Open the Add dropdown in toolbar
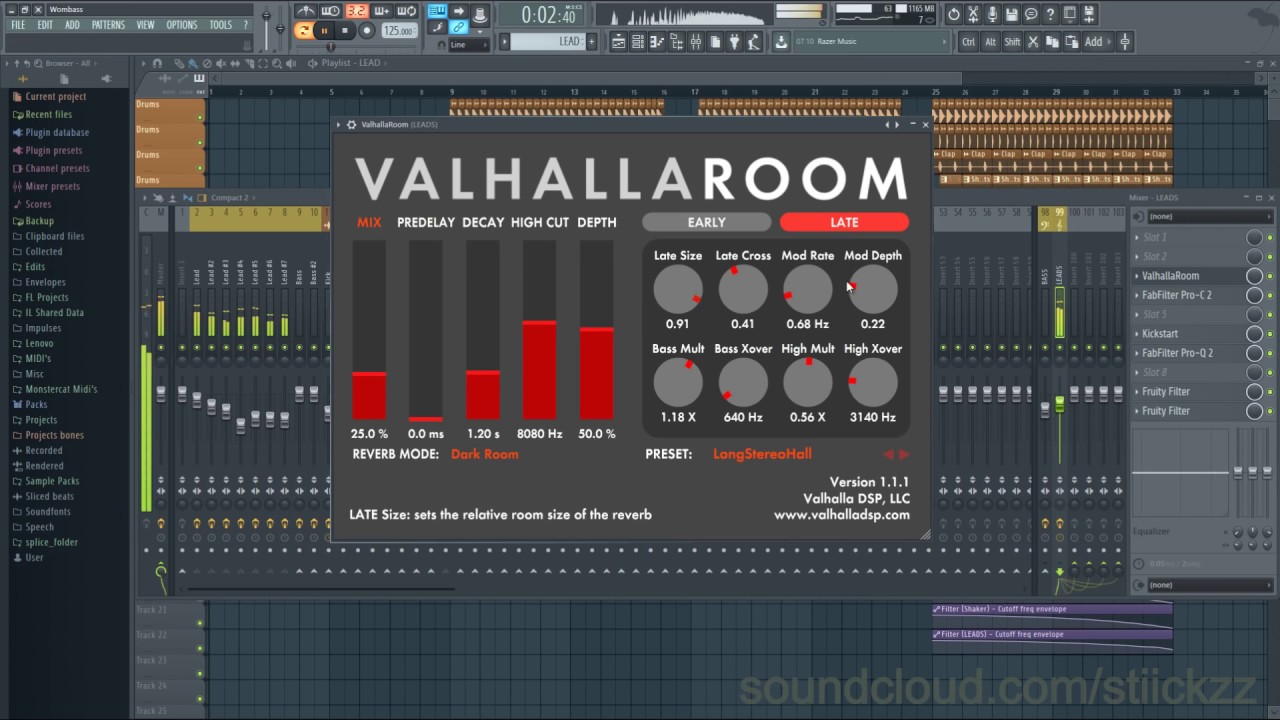 tap(1098, 42)
